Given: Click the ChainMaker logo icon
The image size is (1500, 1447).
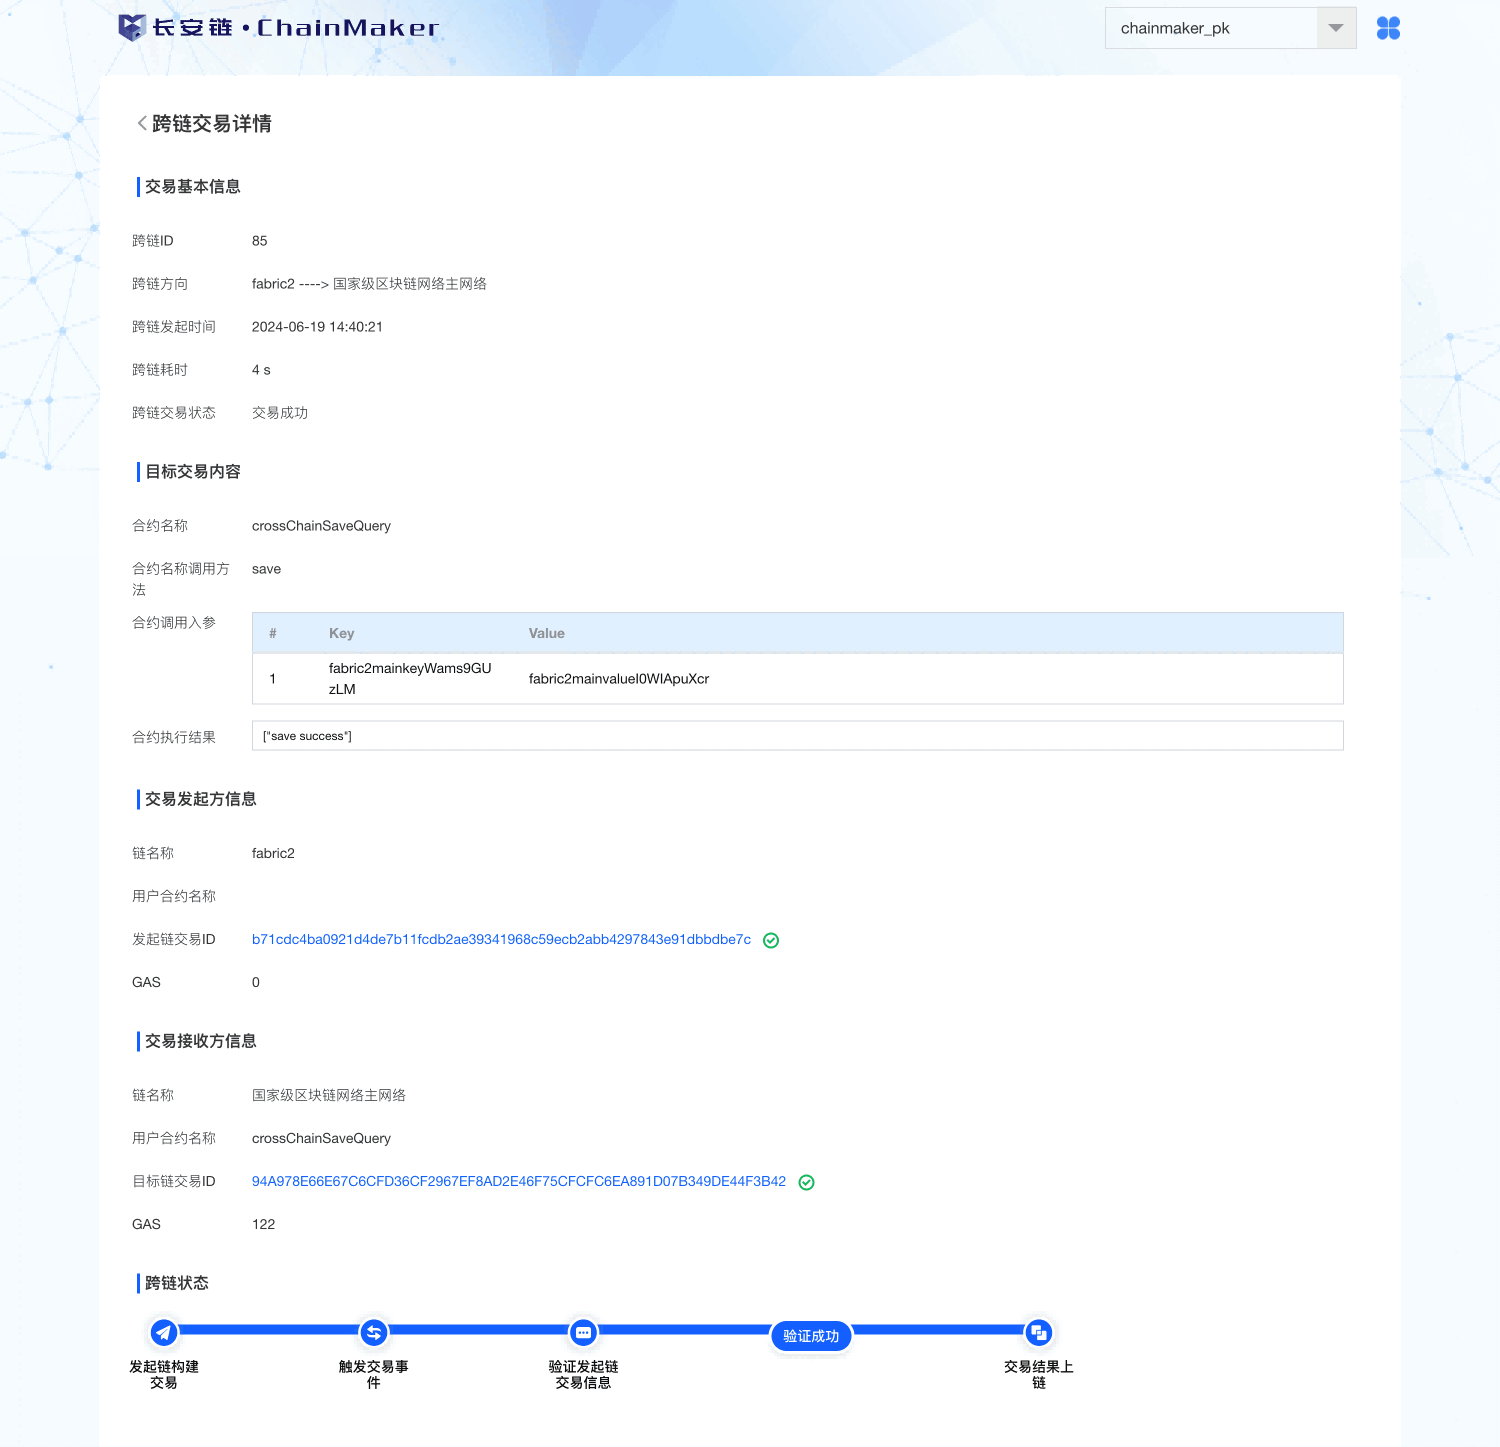Looking at the screenshot, I should 132,28.
